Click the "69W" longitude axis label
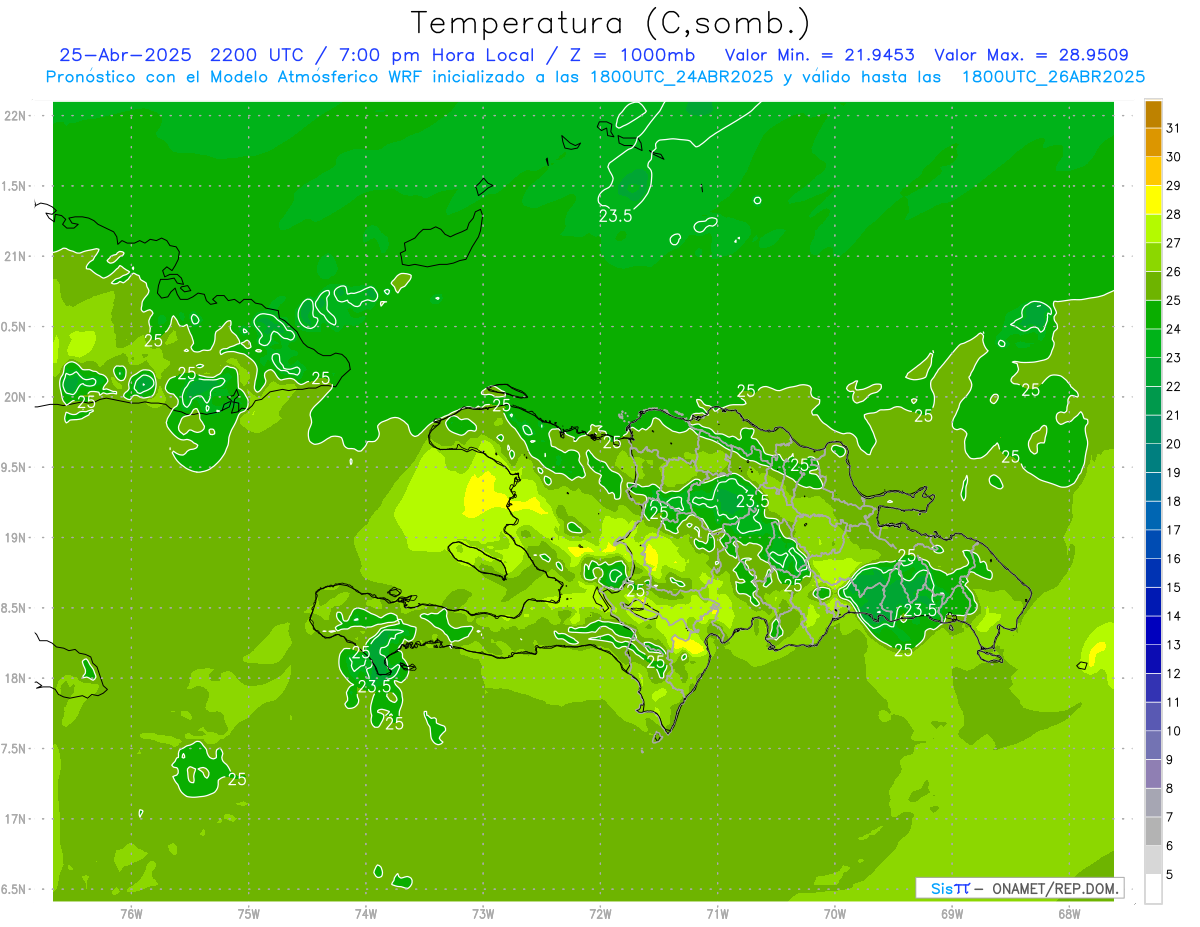Image resolution: width=1200 pixels, height=927 pixels. tap(952, 913)
